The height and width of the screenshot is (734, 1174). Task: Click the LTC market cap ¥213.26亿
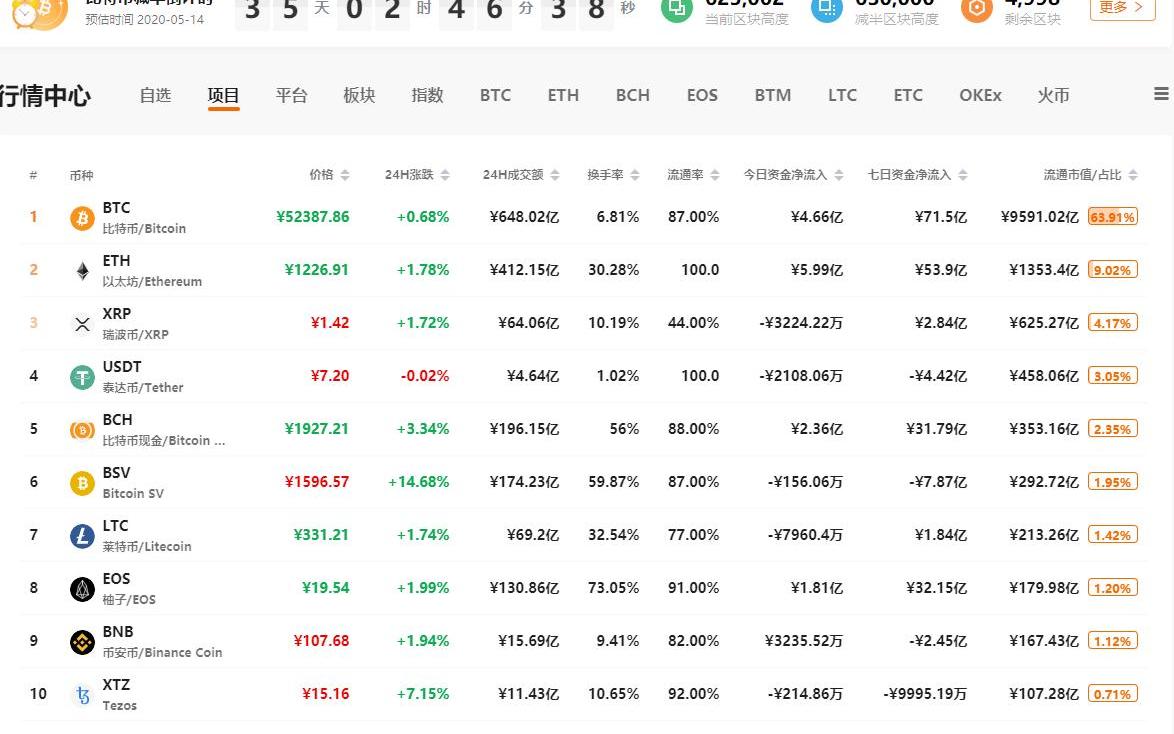(x=1044, y=535)
